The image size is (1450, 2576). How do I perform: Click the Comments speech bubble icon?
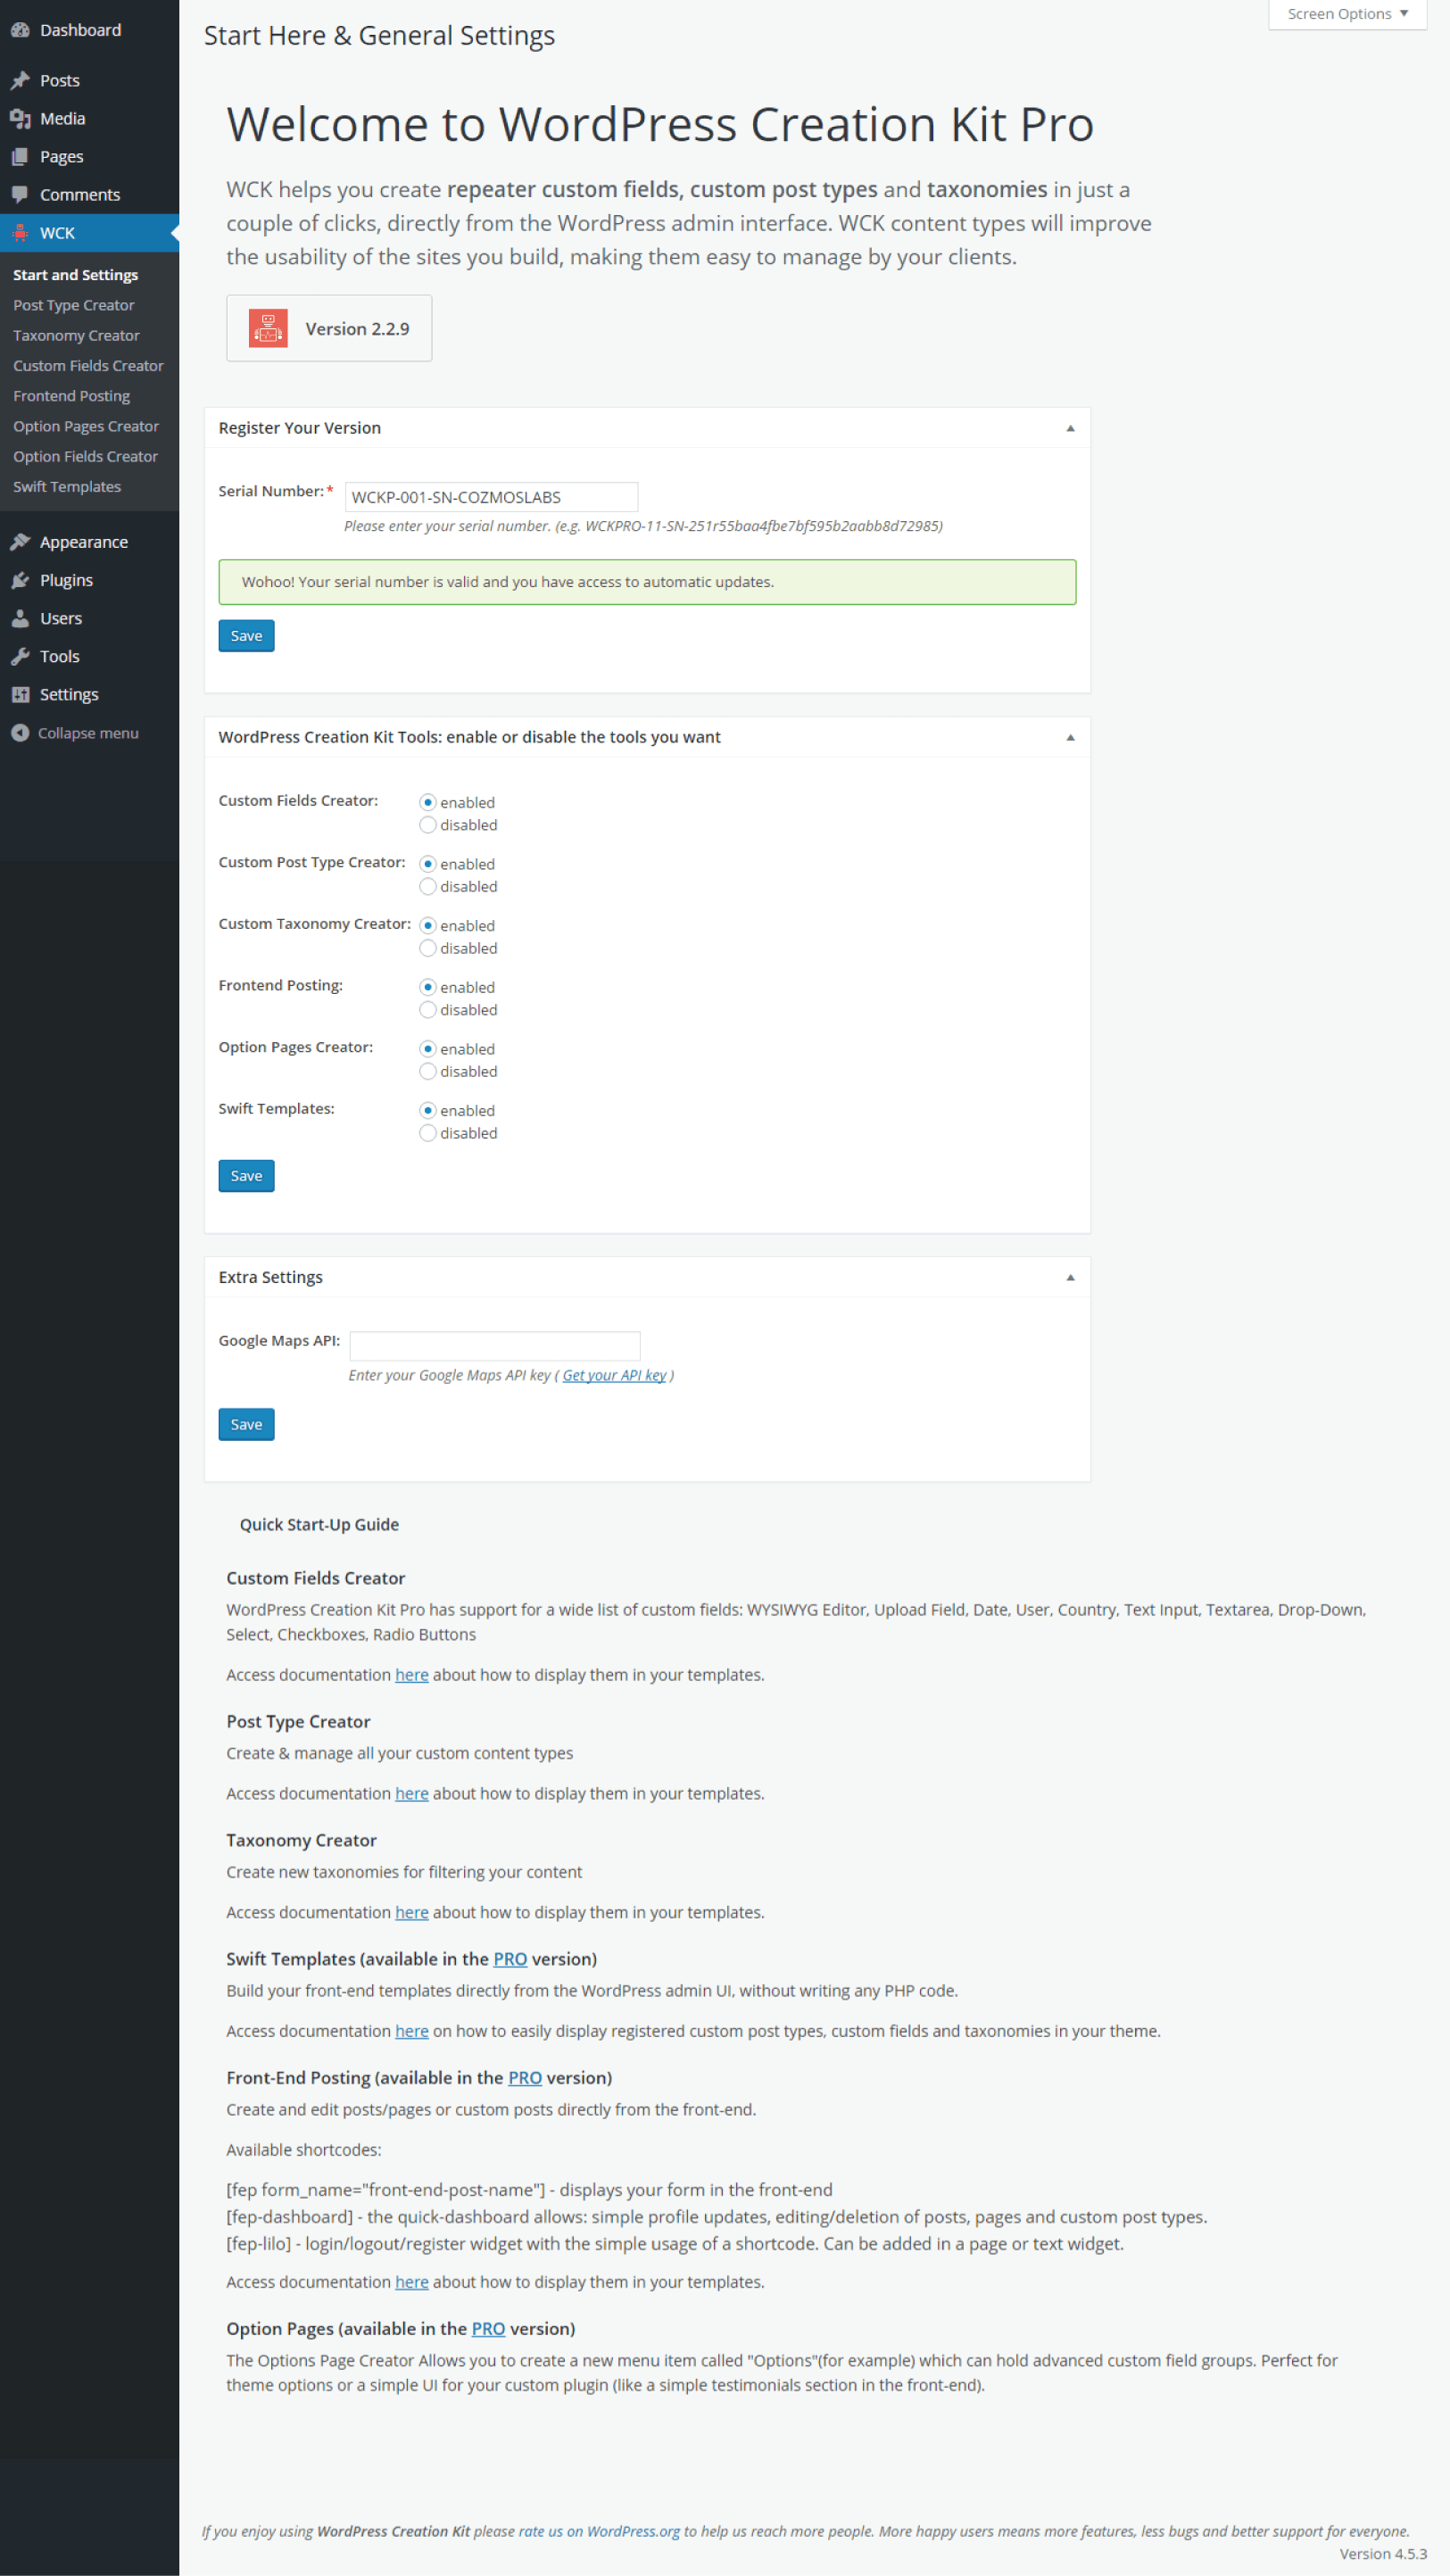20,194
